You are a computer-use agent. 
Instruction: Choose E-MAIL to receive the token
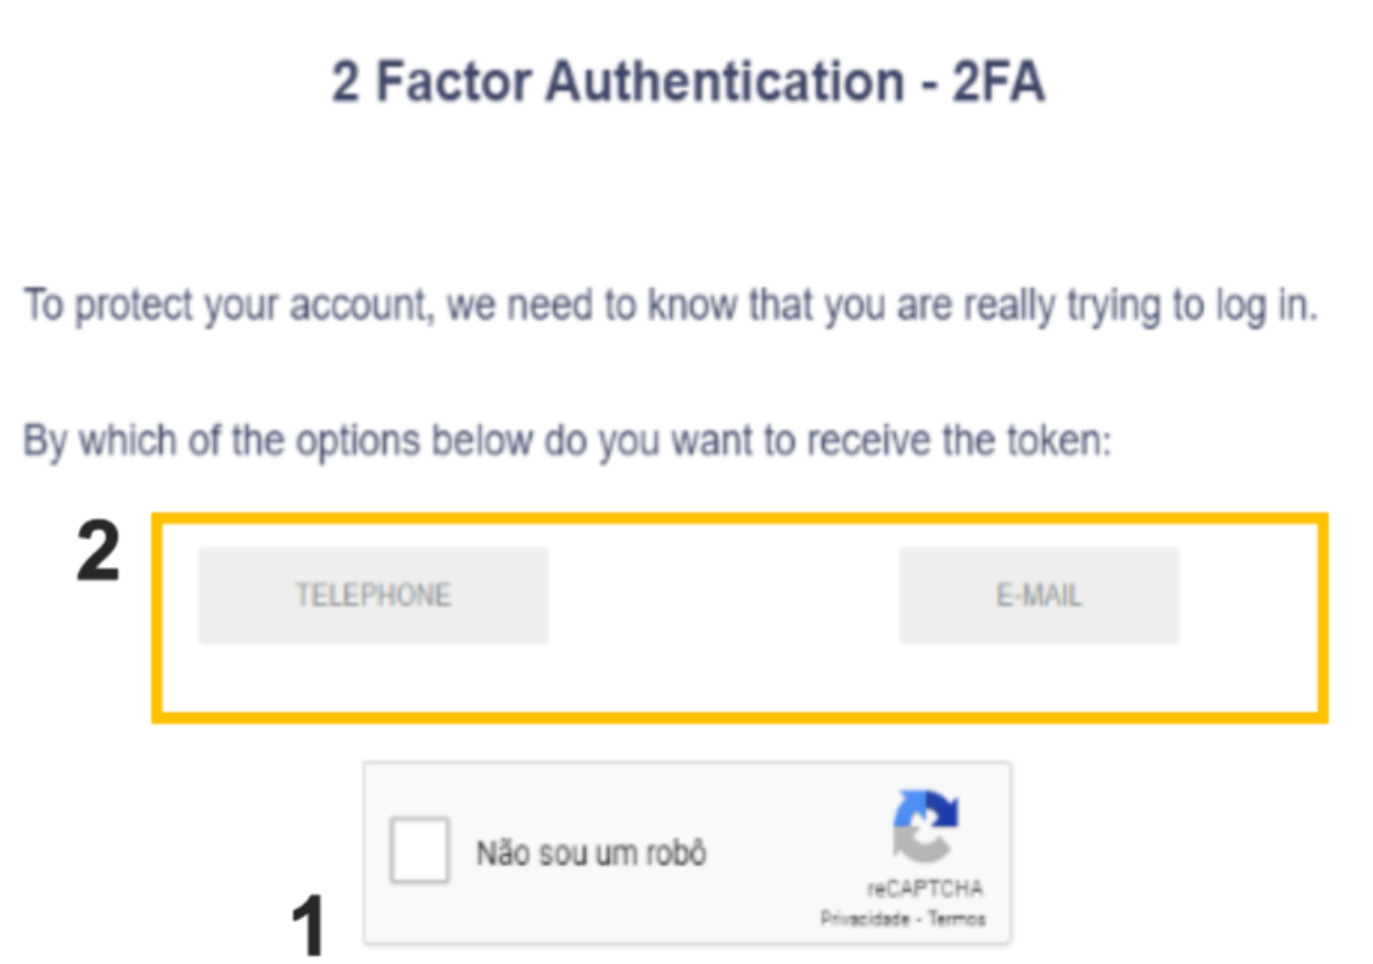click(x=1038, y=595)
